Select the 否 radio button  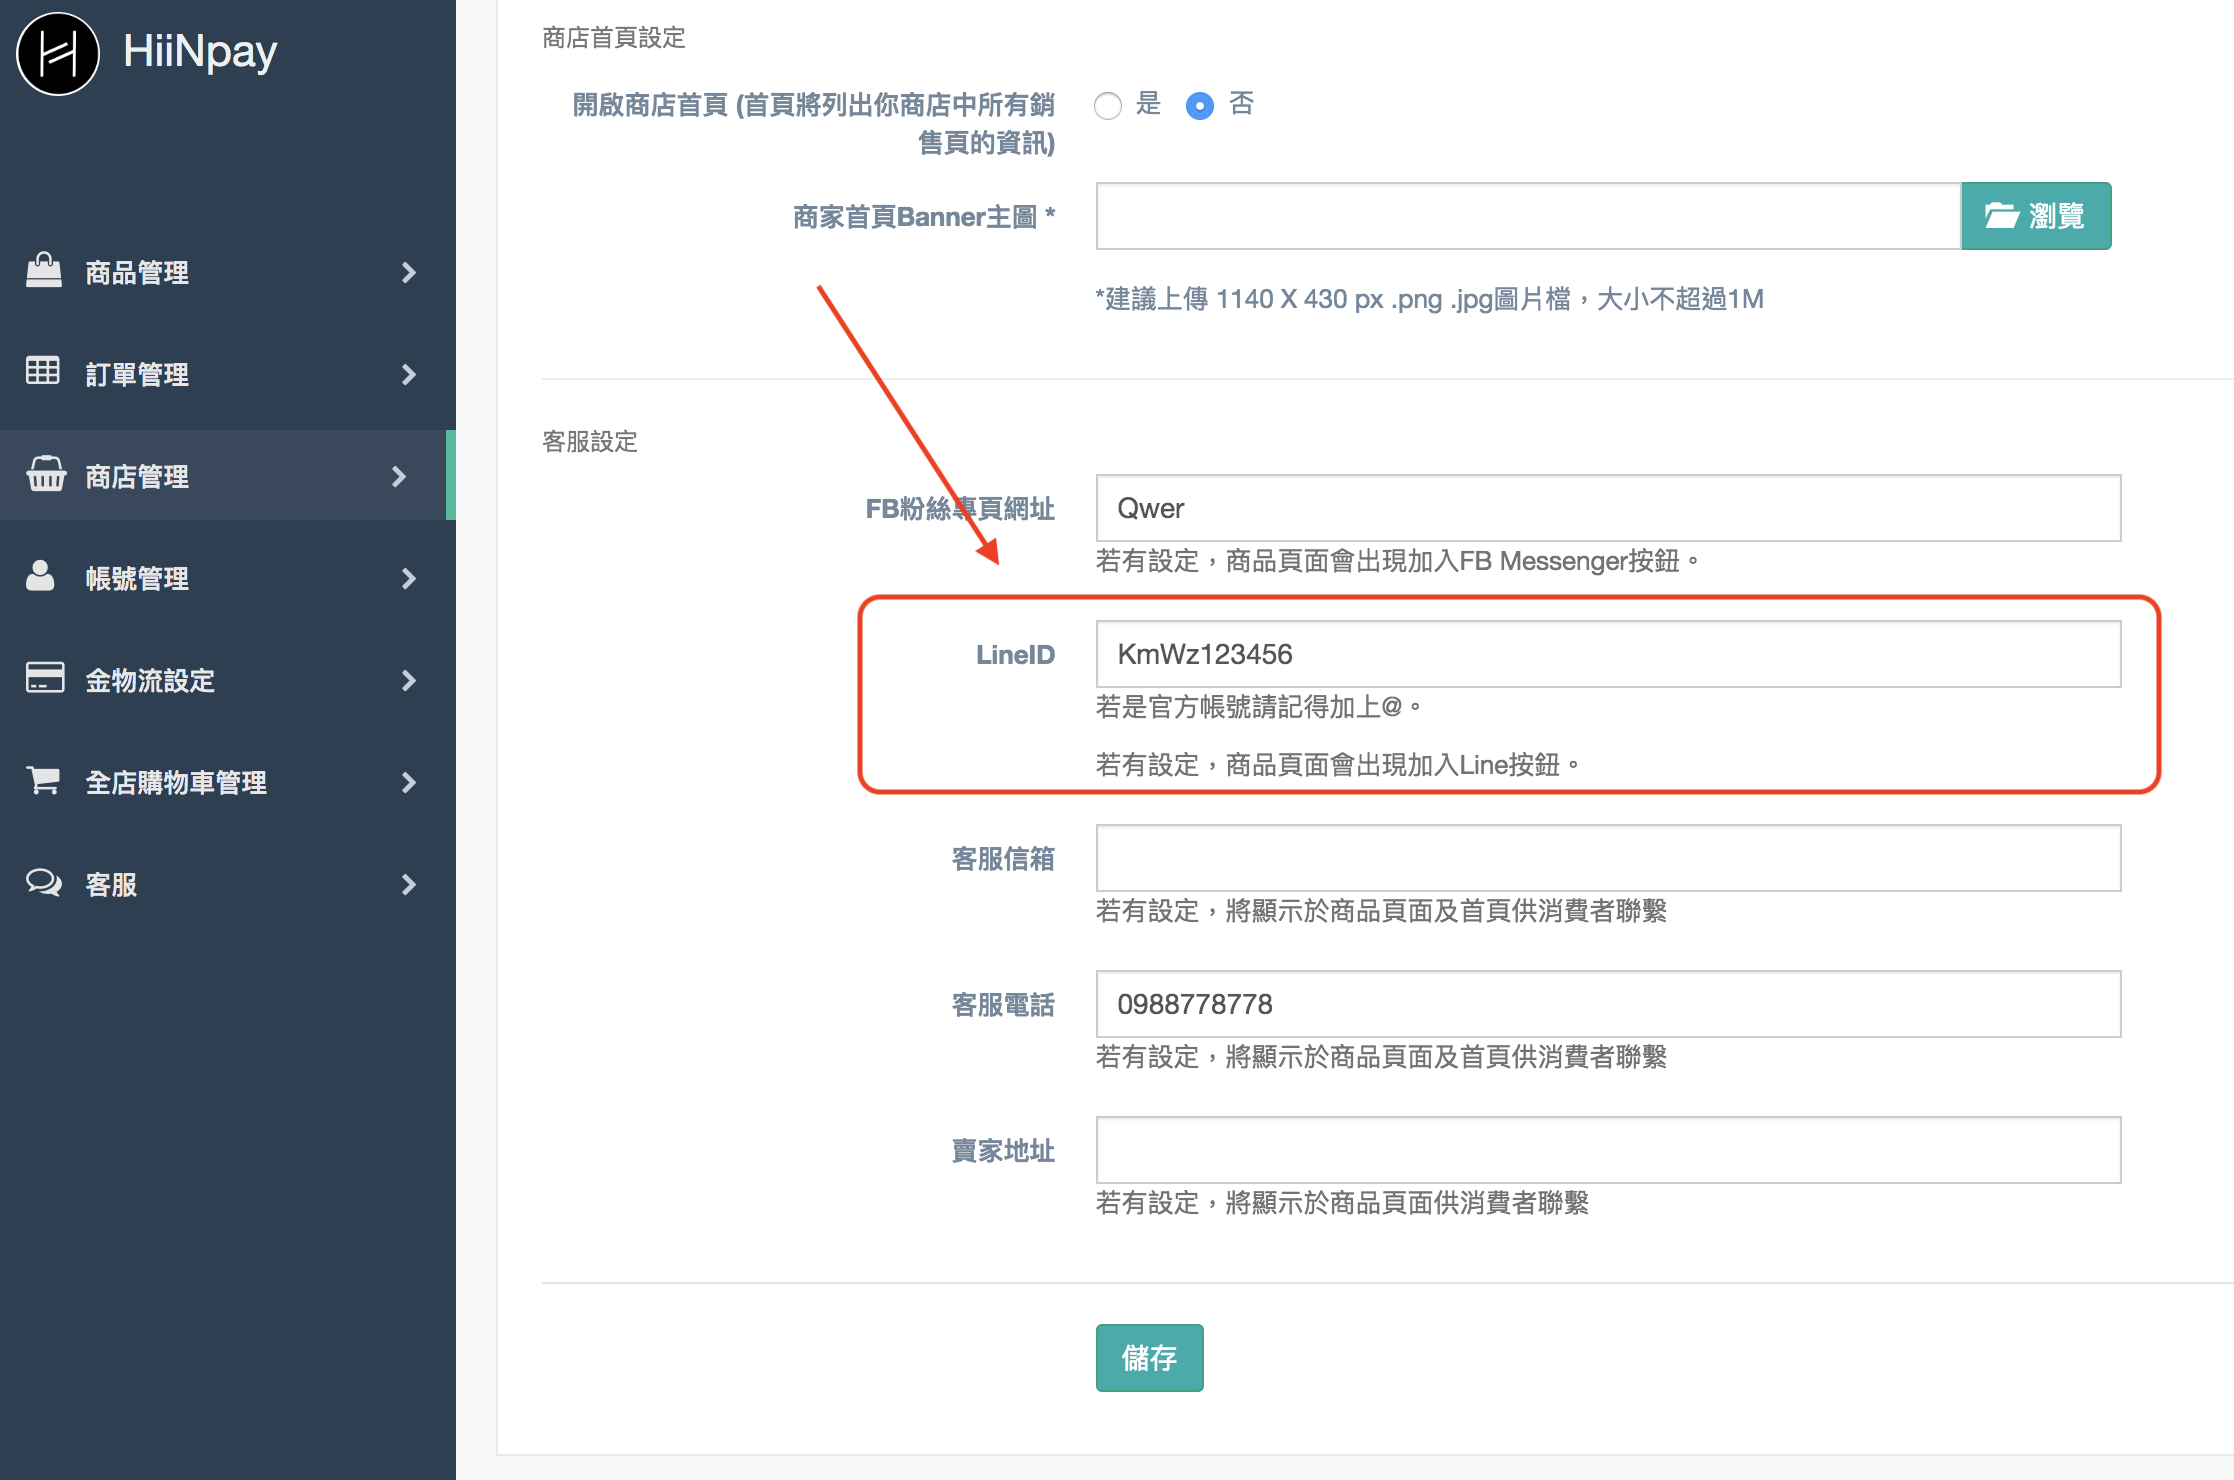coord(1200,105)
